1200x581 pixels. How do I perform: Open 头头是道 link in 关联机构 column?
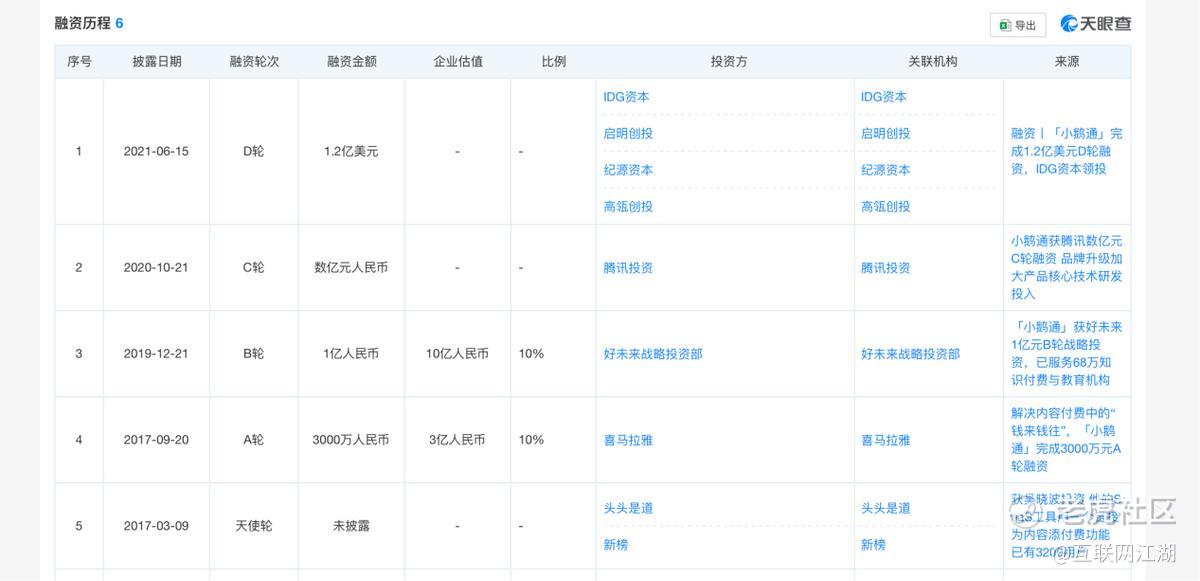(x=886, y=508)
